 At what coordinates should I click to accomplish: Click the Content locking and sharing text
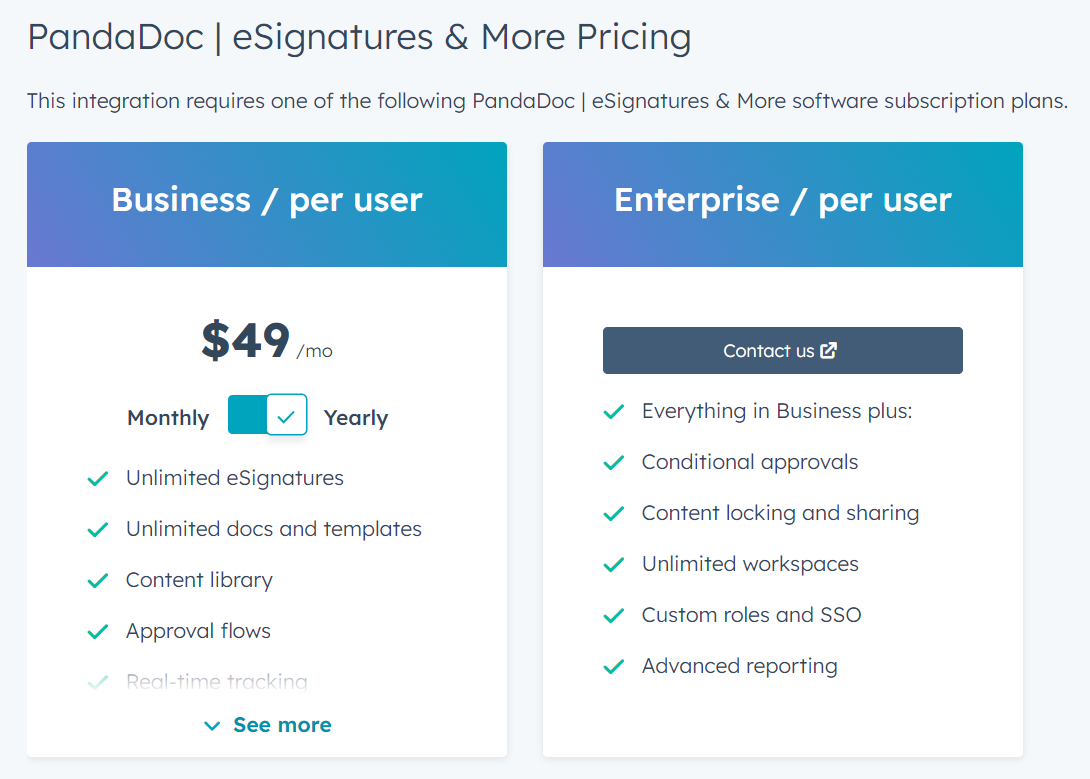[x=780, y=513]
